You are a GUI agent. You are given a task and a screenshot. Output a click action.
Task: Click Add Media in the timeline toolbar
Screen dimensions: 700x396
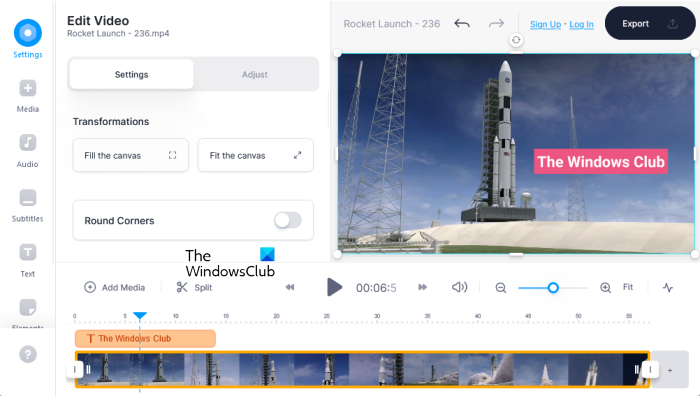coord(115,288)
